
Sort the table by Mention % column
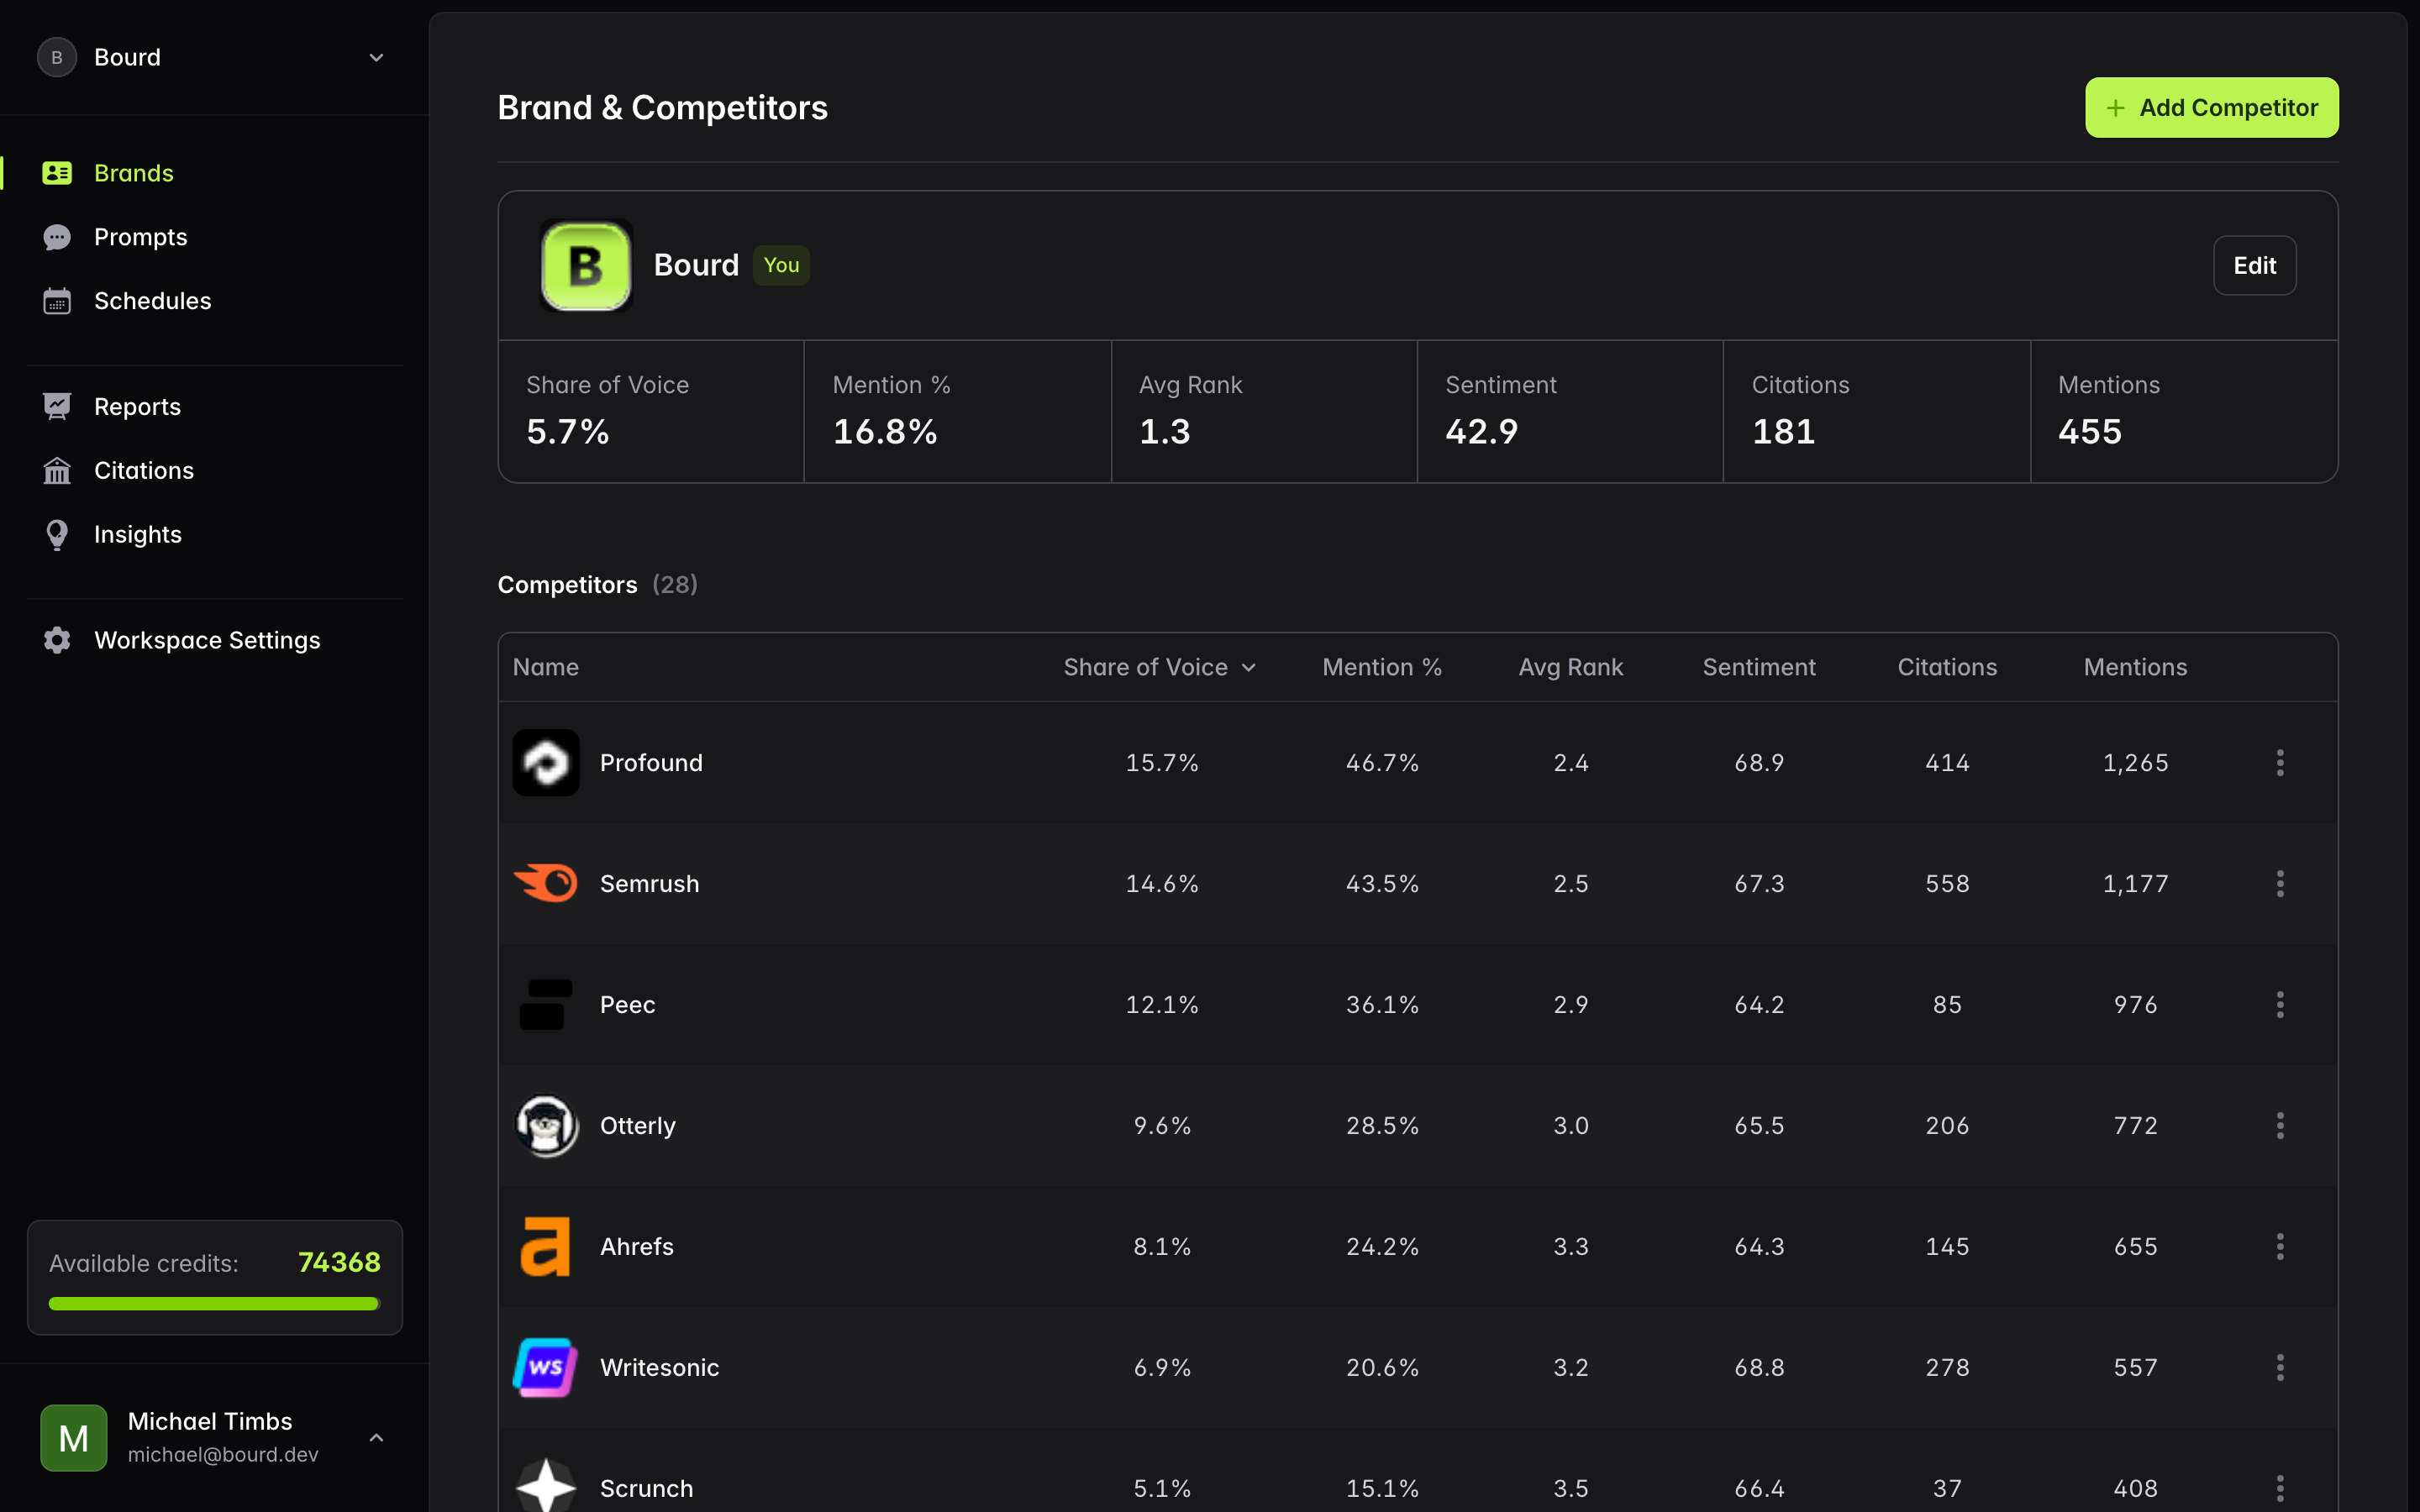click(x=1381, y=667)
